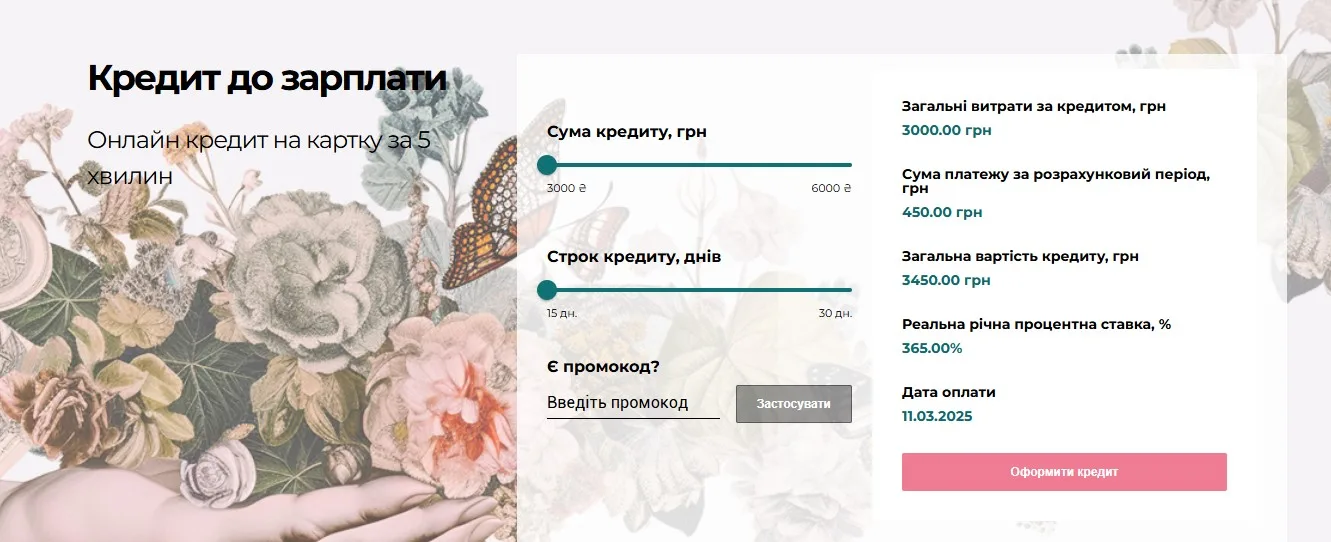
Task: Click the payment date '11.03.2025'
Action: [937, 416]
